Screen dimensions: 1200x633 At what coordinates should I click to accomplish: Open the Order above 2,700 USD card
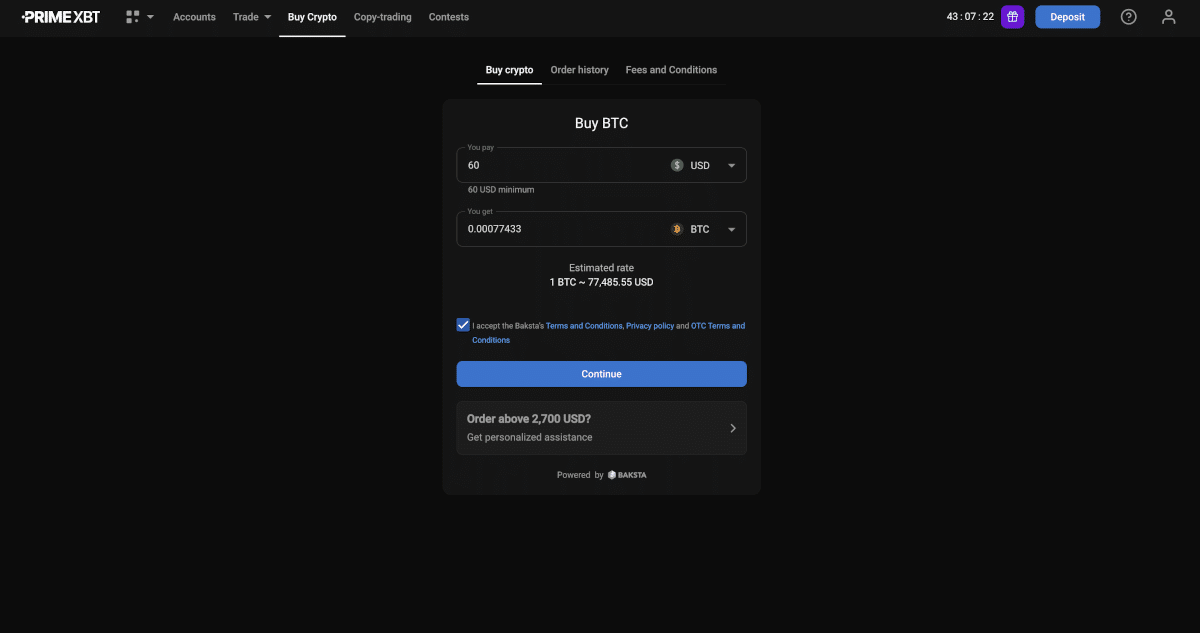(601, 428)
